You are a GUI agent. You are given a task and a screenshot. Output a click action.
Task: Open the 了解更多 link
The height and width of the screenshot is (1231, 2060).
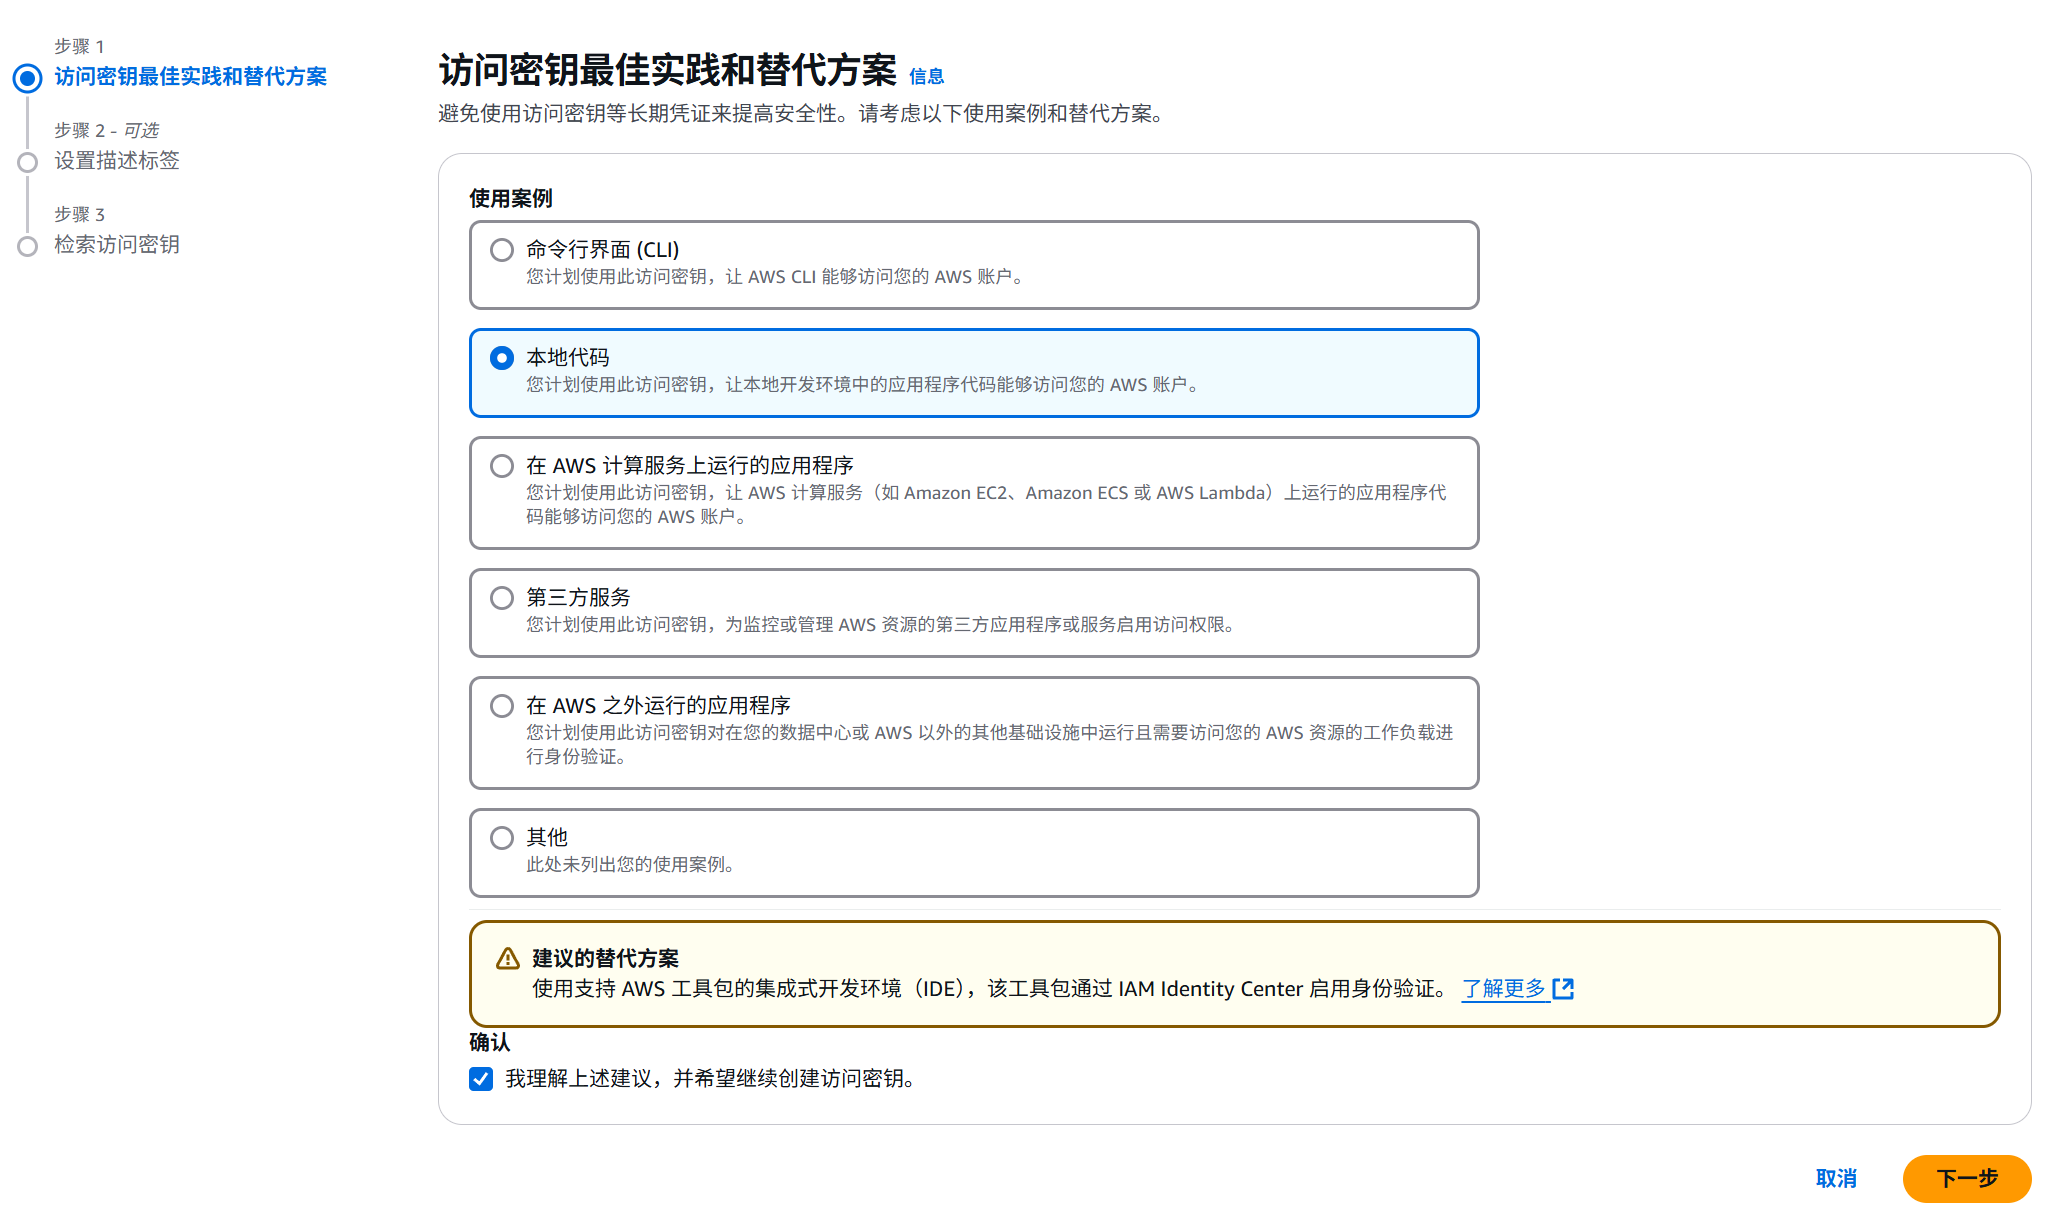[1503, 989]
